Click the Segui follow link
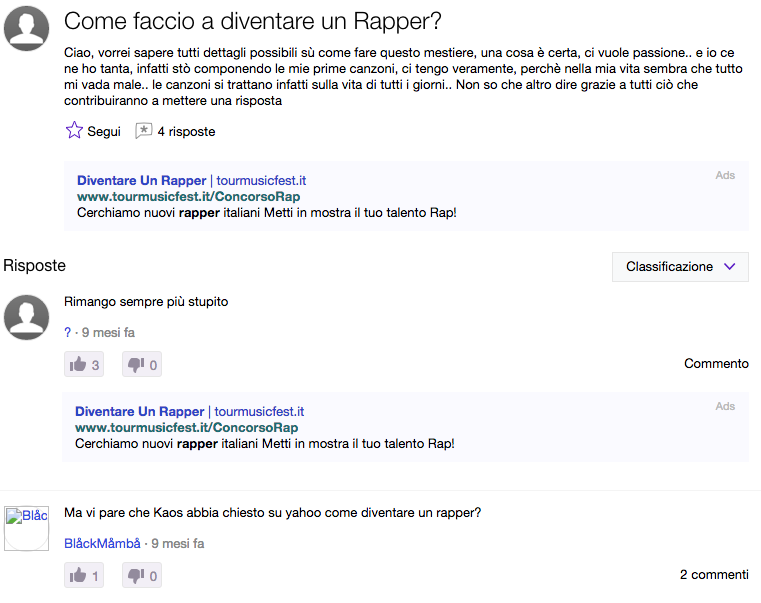This screenshot has width=761, height=603. click(104, 132)
